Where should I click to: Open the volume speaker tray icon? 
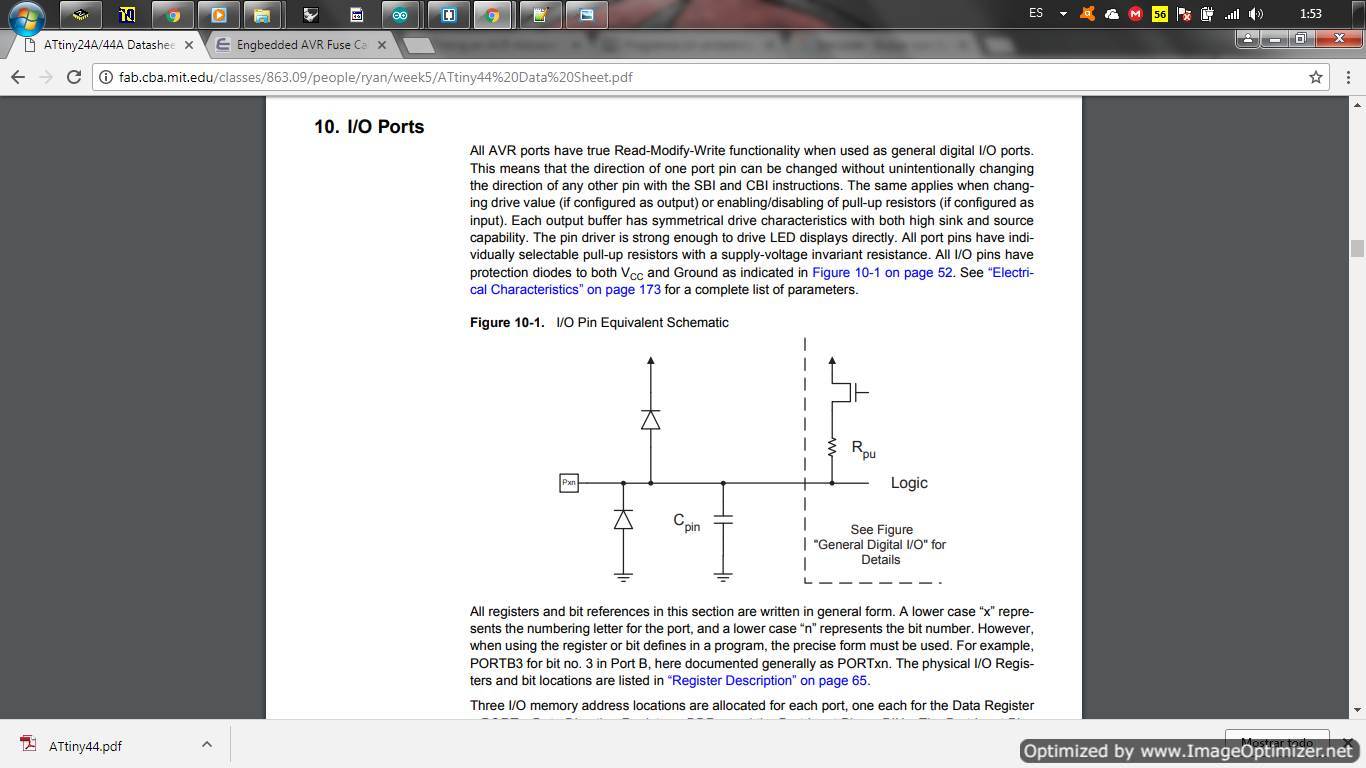point(1256,14)
